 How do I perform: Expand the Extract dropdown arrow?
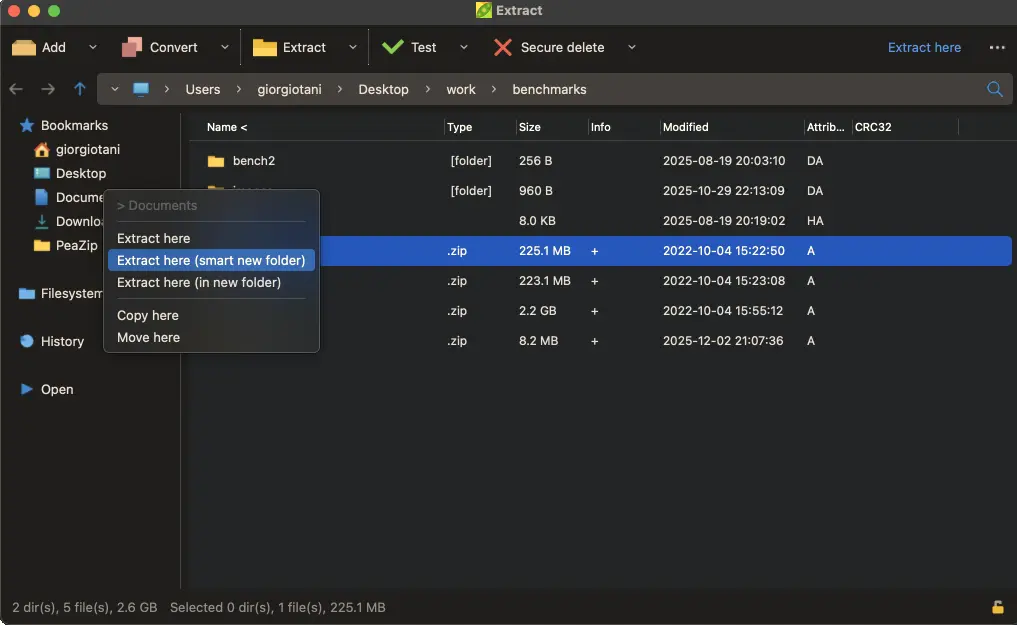click(353, 47)
